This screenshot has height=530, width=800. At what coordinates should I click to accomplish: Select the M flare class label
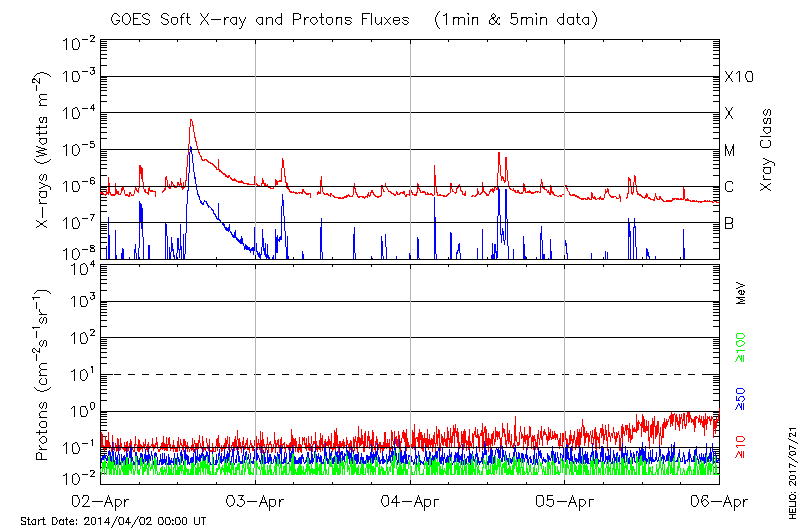730,150
